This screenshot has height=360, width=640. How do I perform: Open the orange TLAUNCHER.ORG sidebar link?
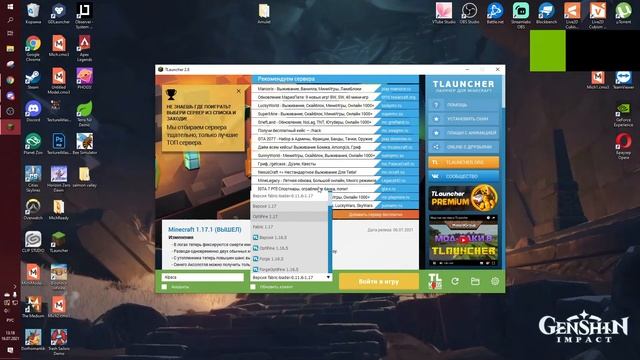(463, 162)
